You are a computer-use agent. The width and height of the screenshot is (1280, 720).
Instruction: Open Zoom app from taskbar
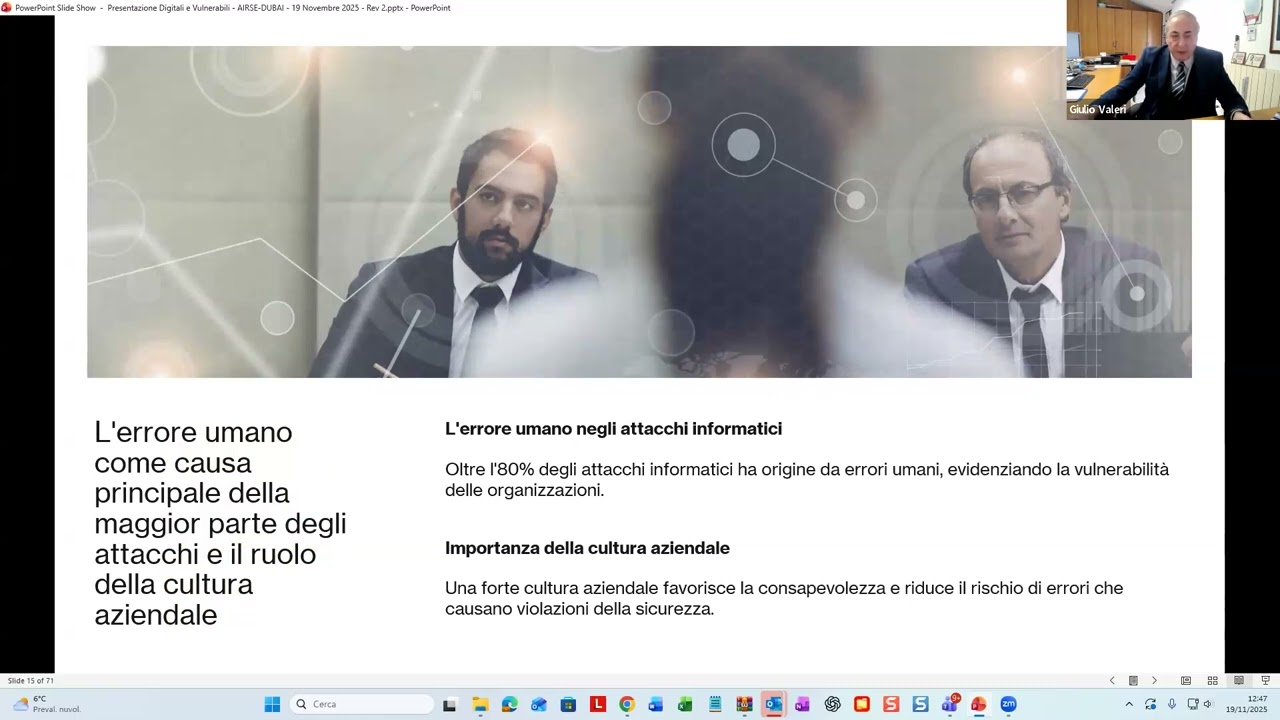click(x=1008, y=704)
